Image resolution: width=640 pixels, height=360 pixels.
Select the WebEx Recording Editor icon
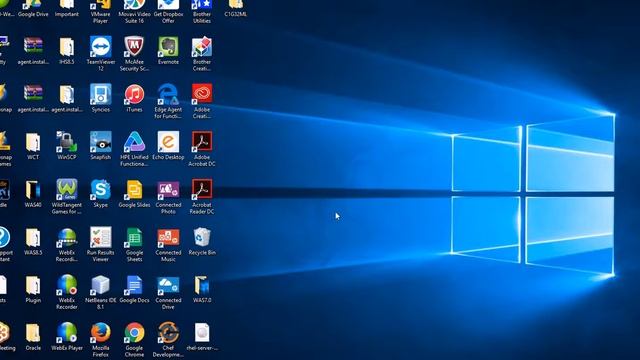pyautogui.click(x=67, y=238)
